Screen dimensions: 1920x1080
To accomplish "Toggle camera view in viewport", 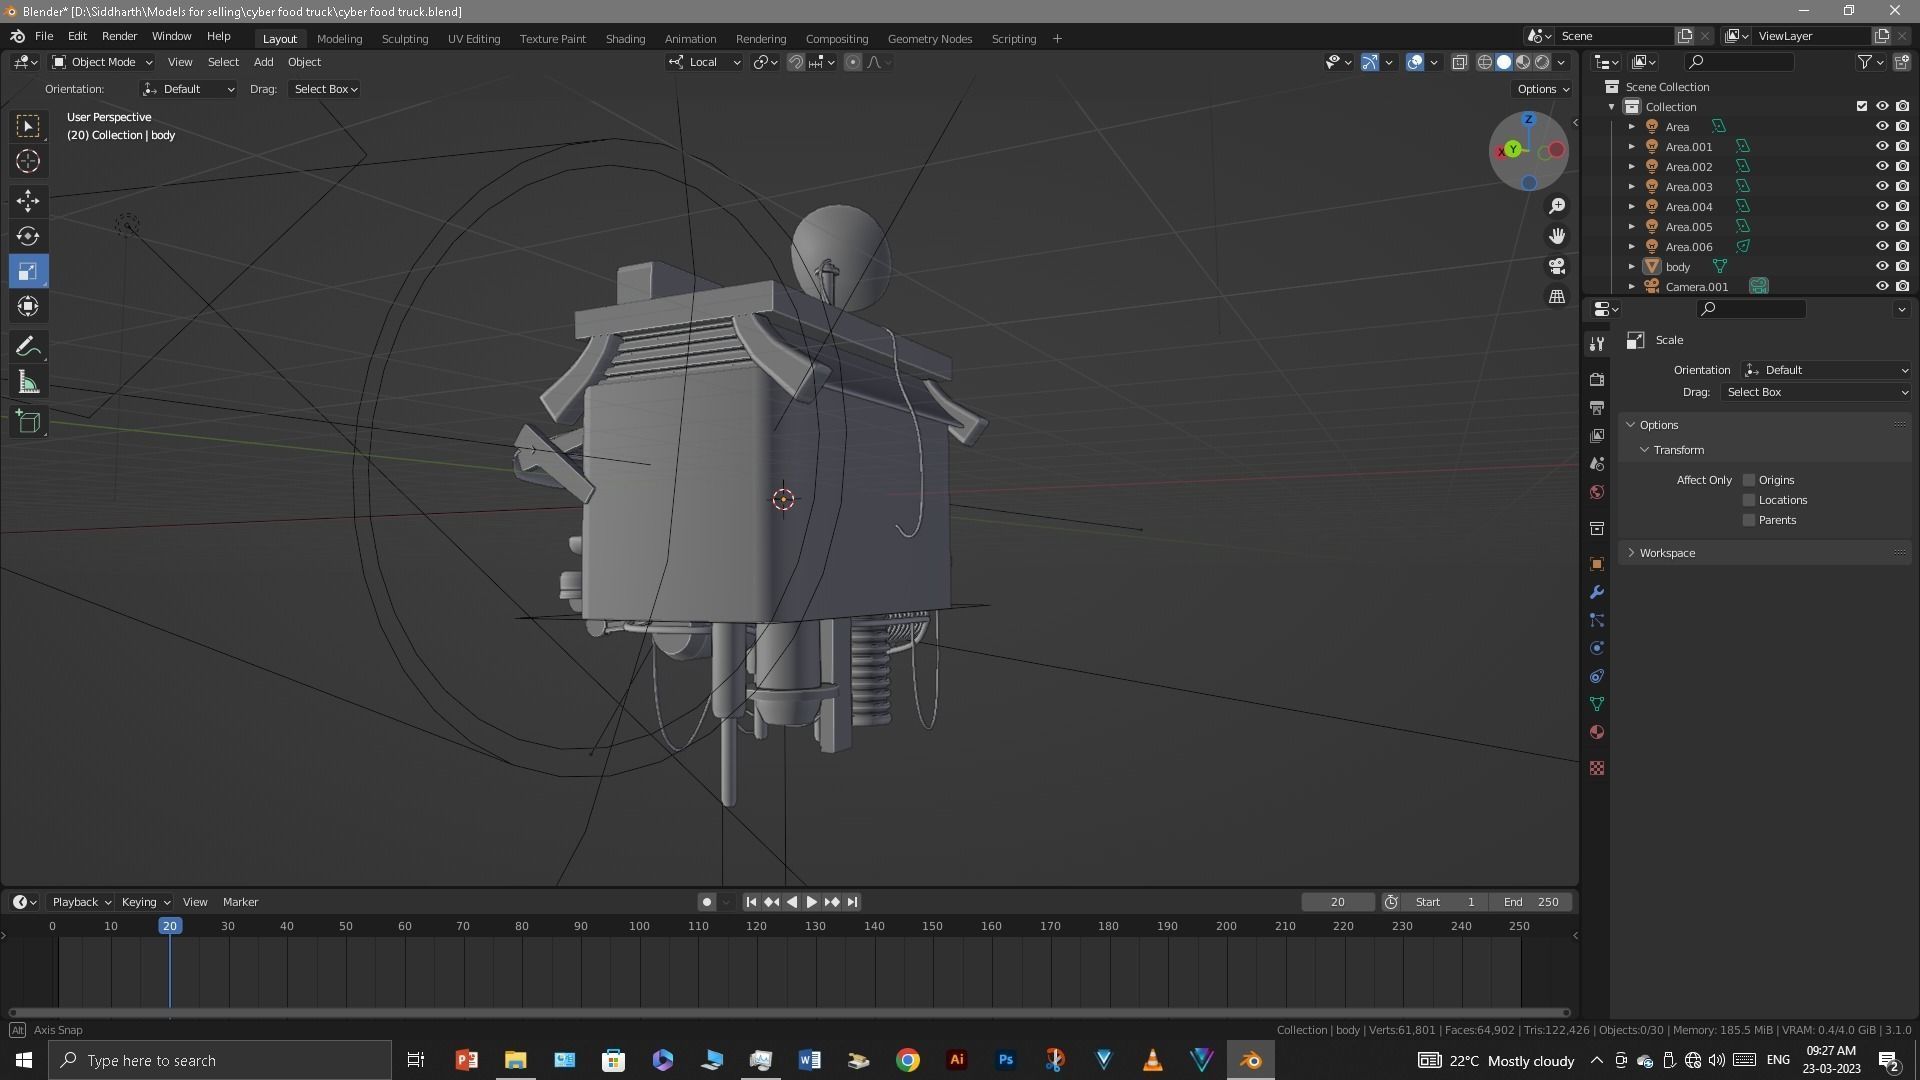I will (1557, 266).
